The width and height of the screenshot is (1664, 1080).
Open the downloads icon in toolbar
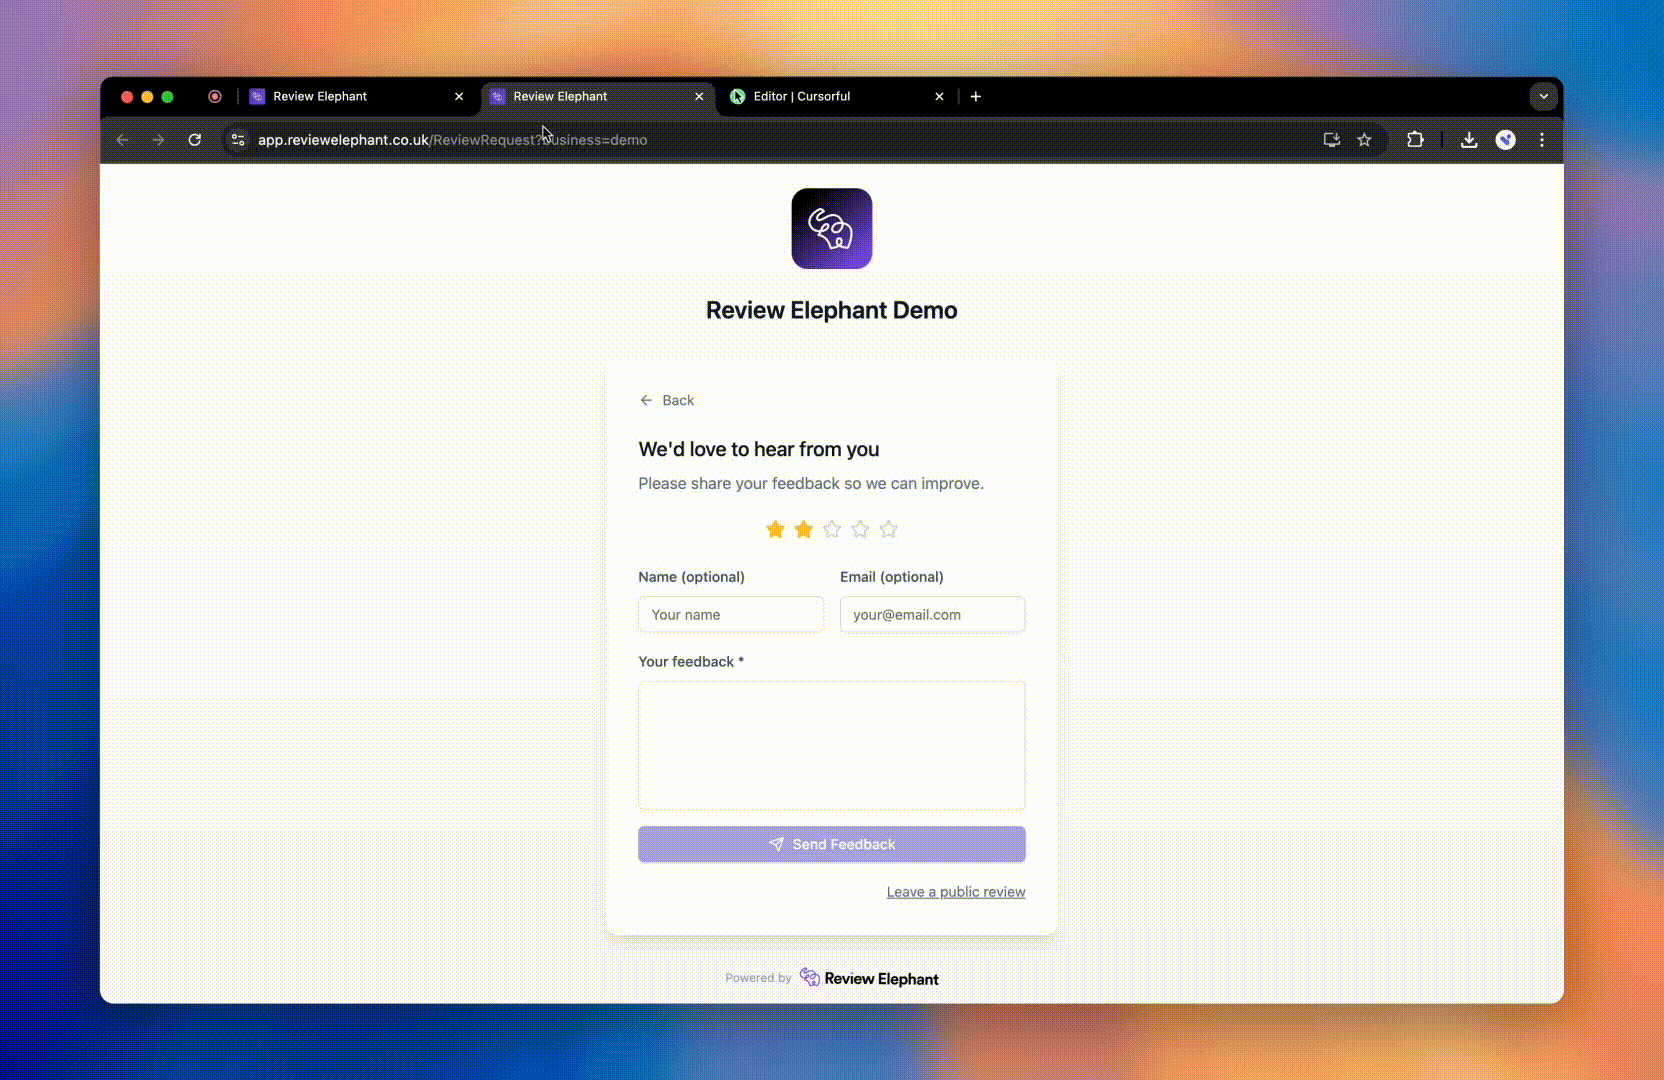point(1468,140)
